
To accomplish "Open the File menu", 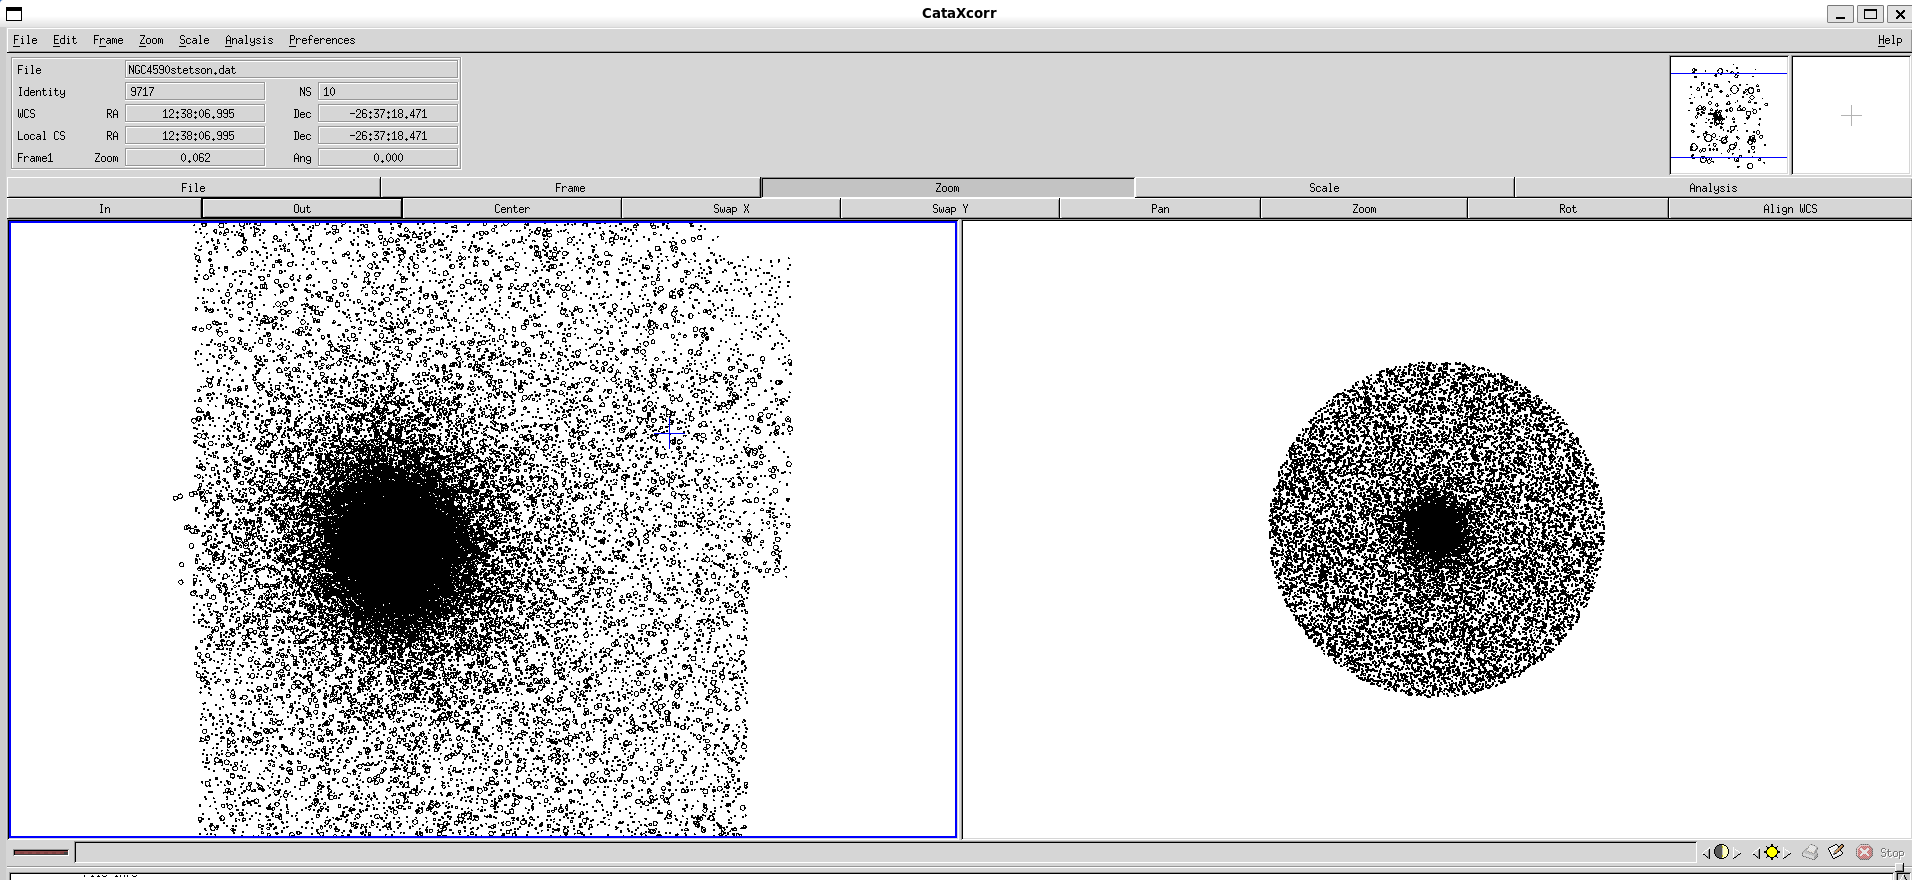I will pyautogui.click(x=25, y=40).
